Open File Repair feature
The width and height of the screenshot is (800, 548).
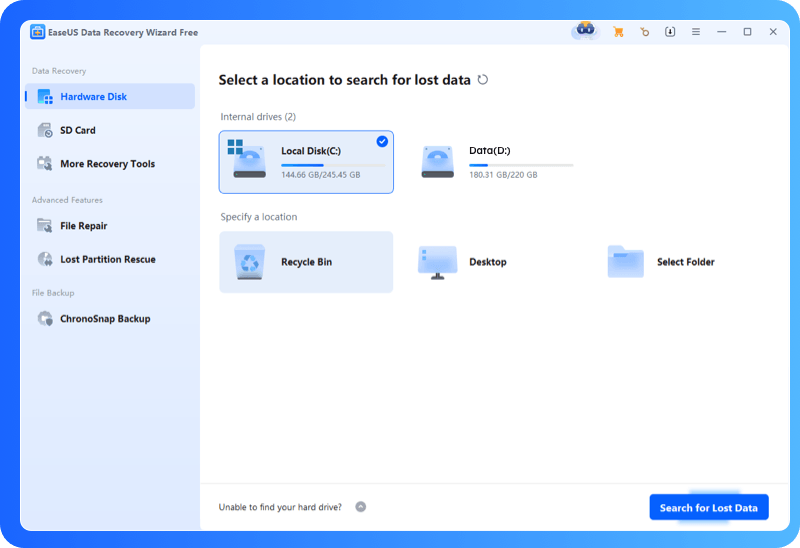[110, 226]
